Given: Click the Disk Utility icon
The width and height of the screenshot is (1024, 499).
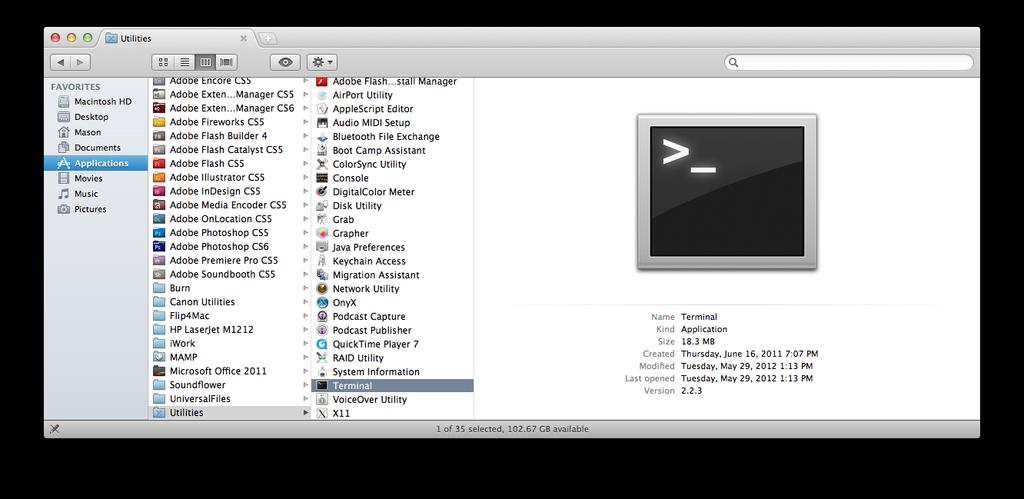Looking at the screenshot, I should tap(322, 206).
